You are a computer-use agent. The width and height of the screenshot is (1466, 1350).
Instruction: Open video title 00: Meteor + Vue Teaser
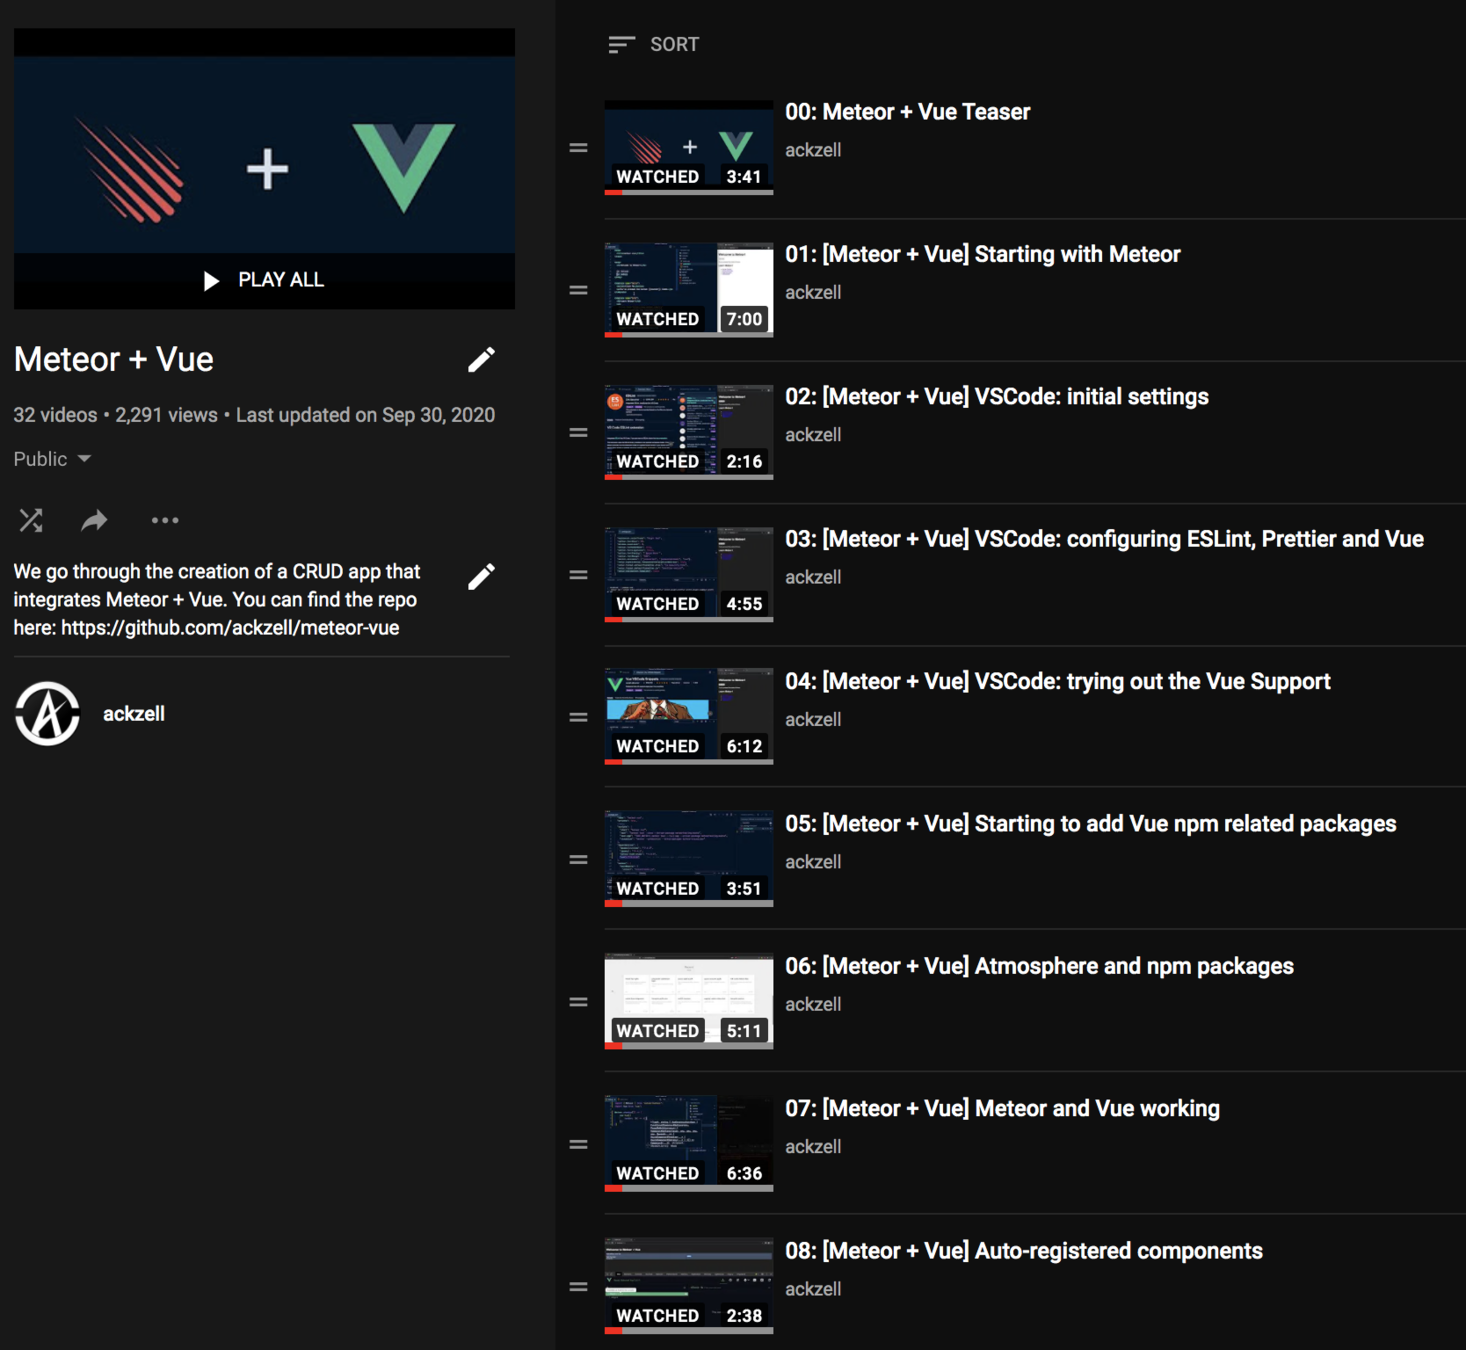(907, 112)
